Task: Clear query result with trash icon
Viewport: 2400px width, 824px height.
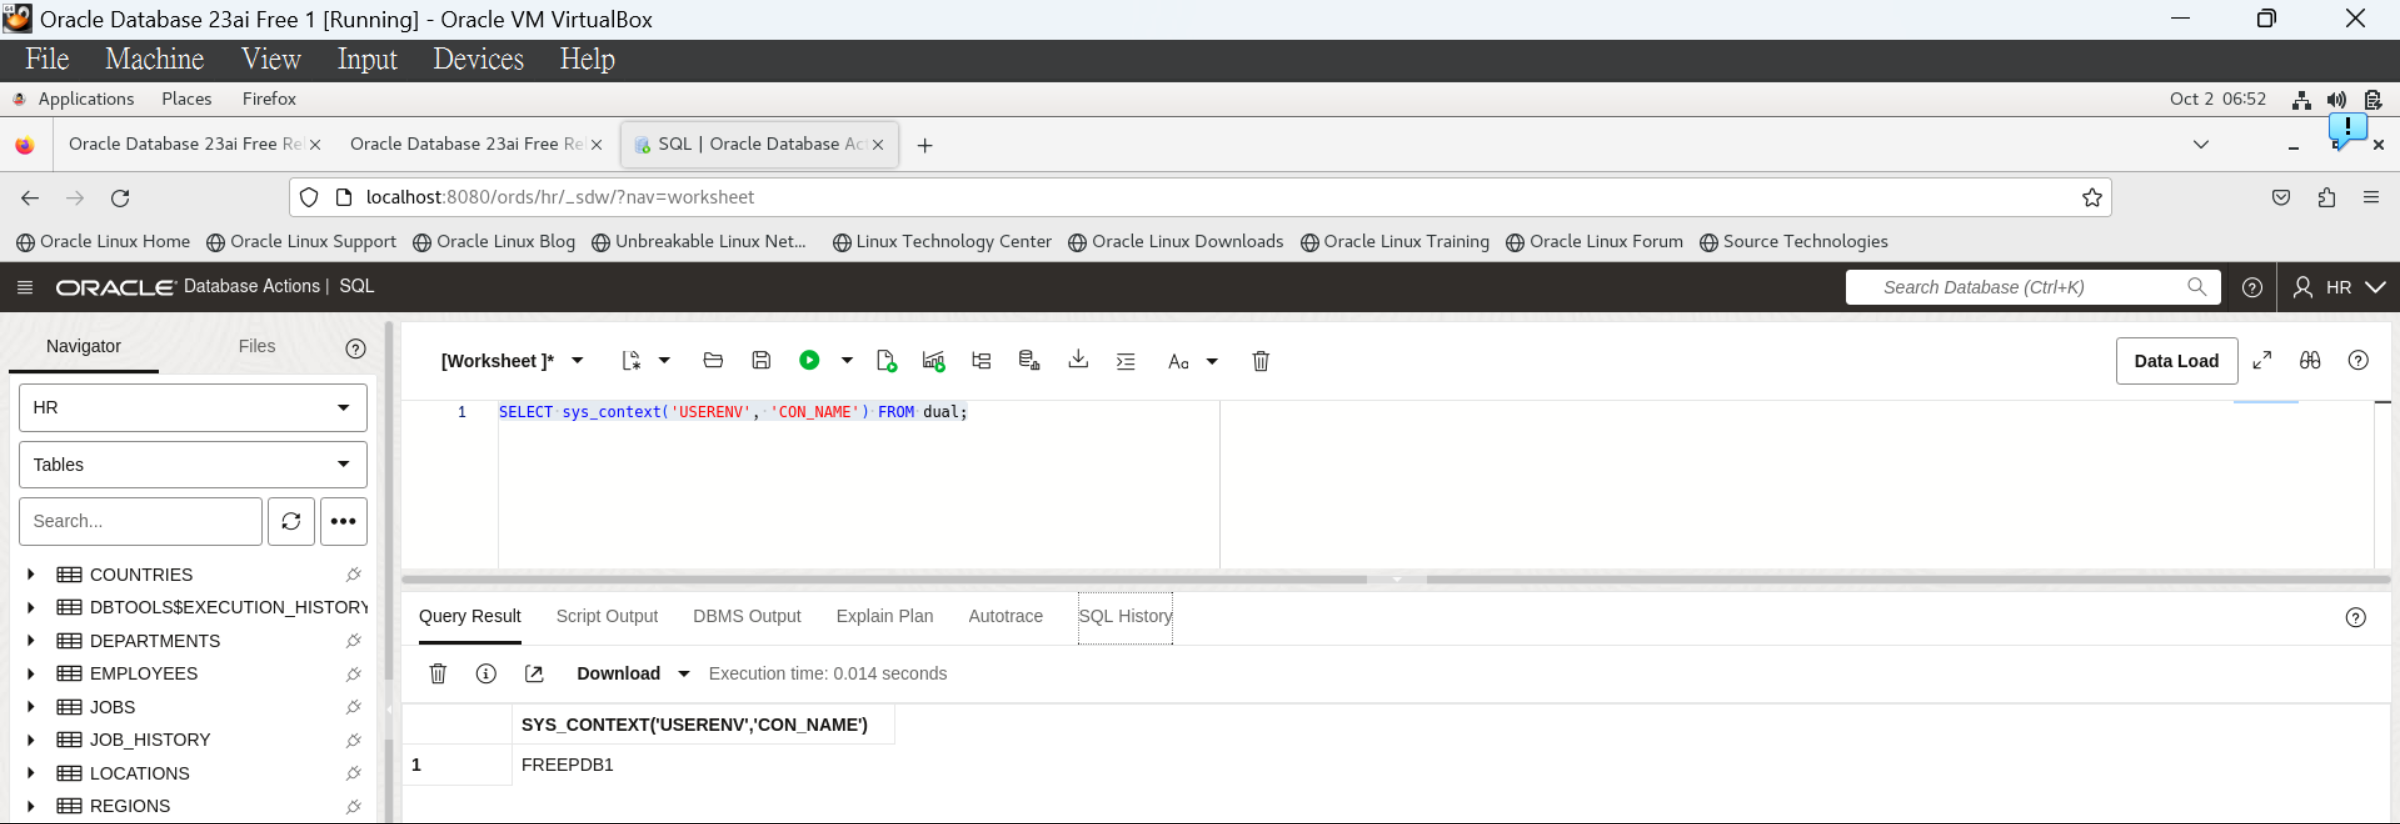Action: [x=438, y=673]
